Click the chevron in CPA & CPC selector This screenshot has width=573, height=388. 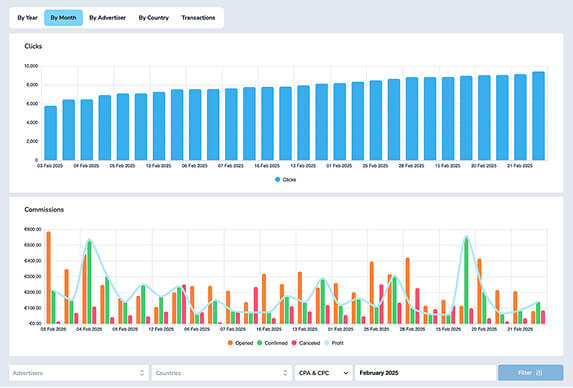(x=346, y=373)
